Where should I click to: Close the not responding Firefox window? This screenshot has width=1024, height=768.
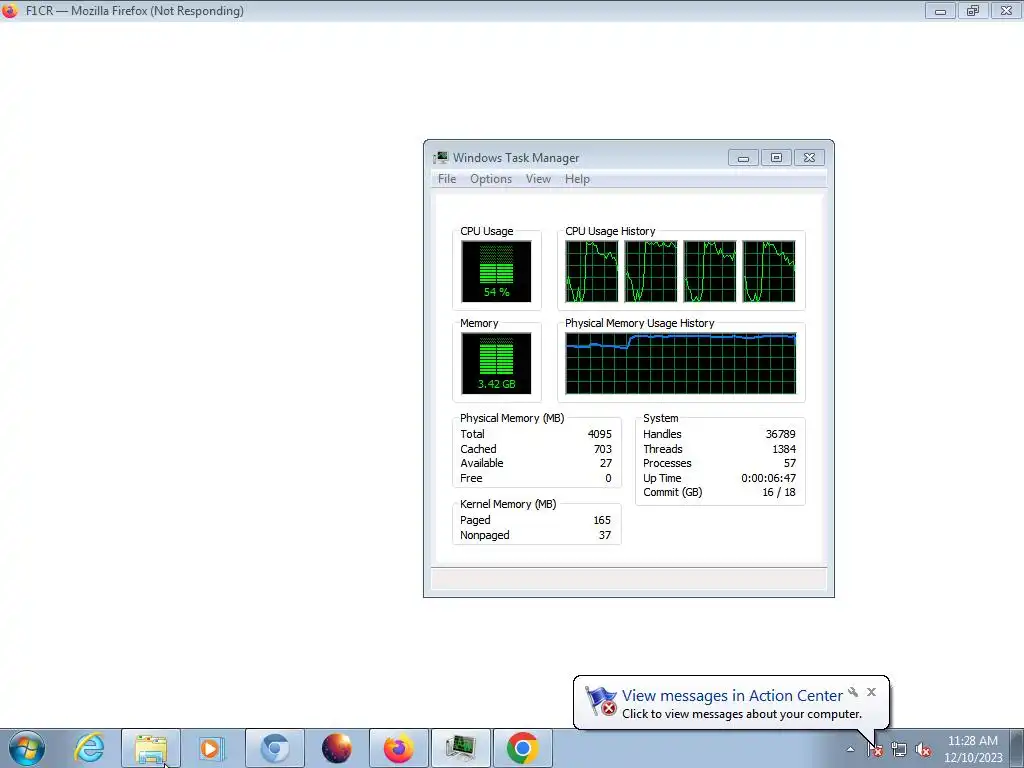[x=1006, y=10]
